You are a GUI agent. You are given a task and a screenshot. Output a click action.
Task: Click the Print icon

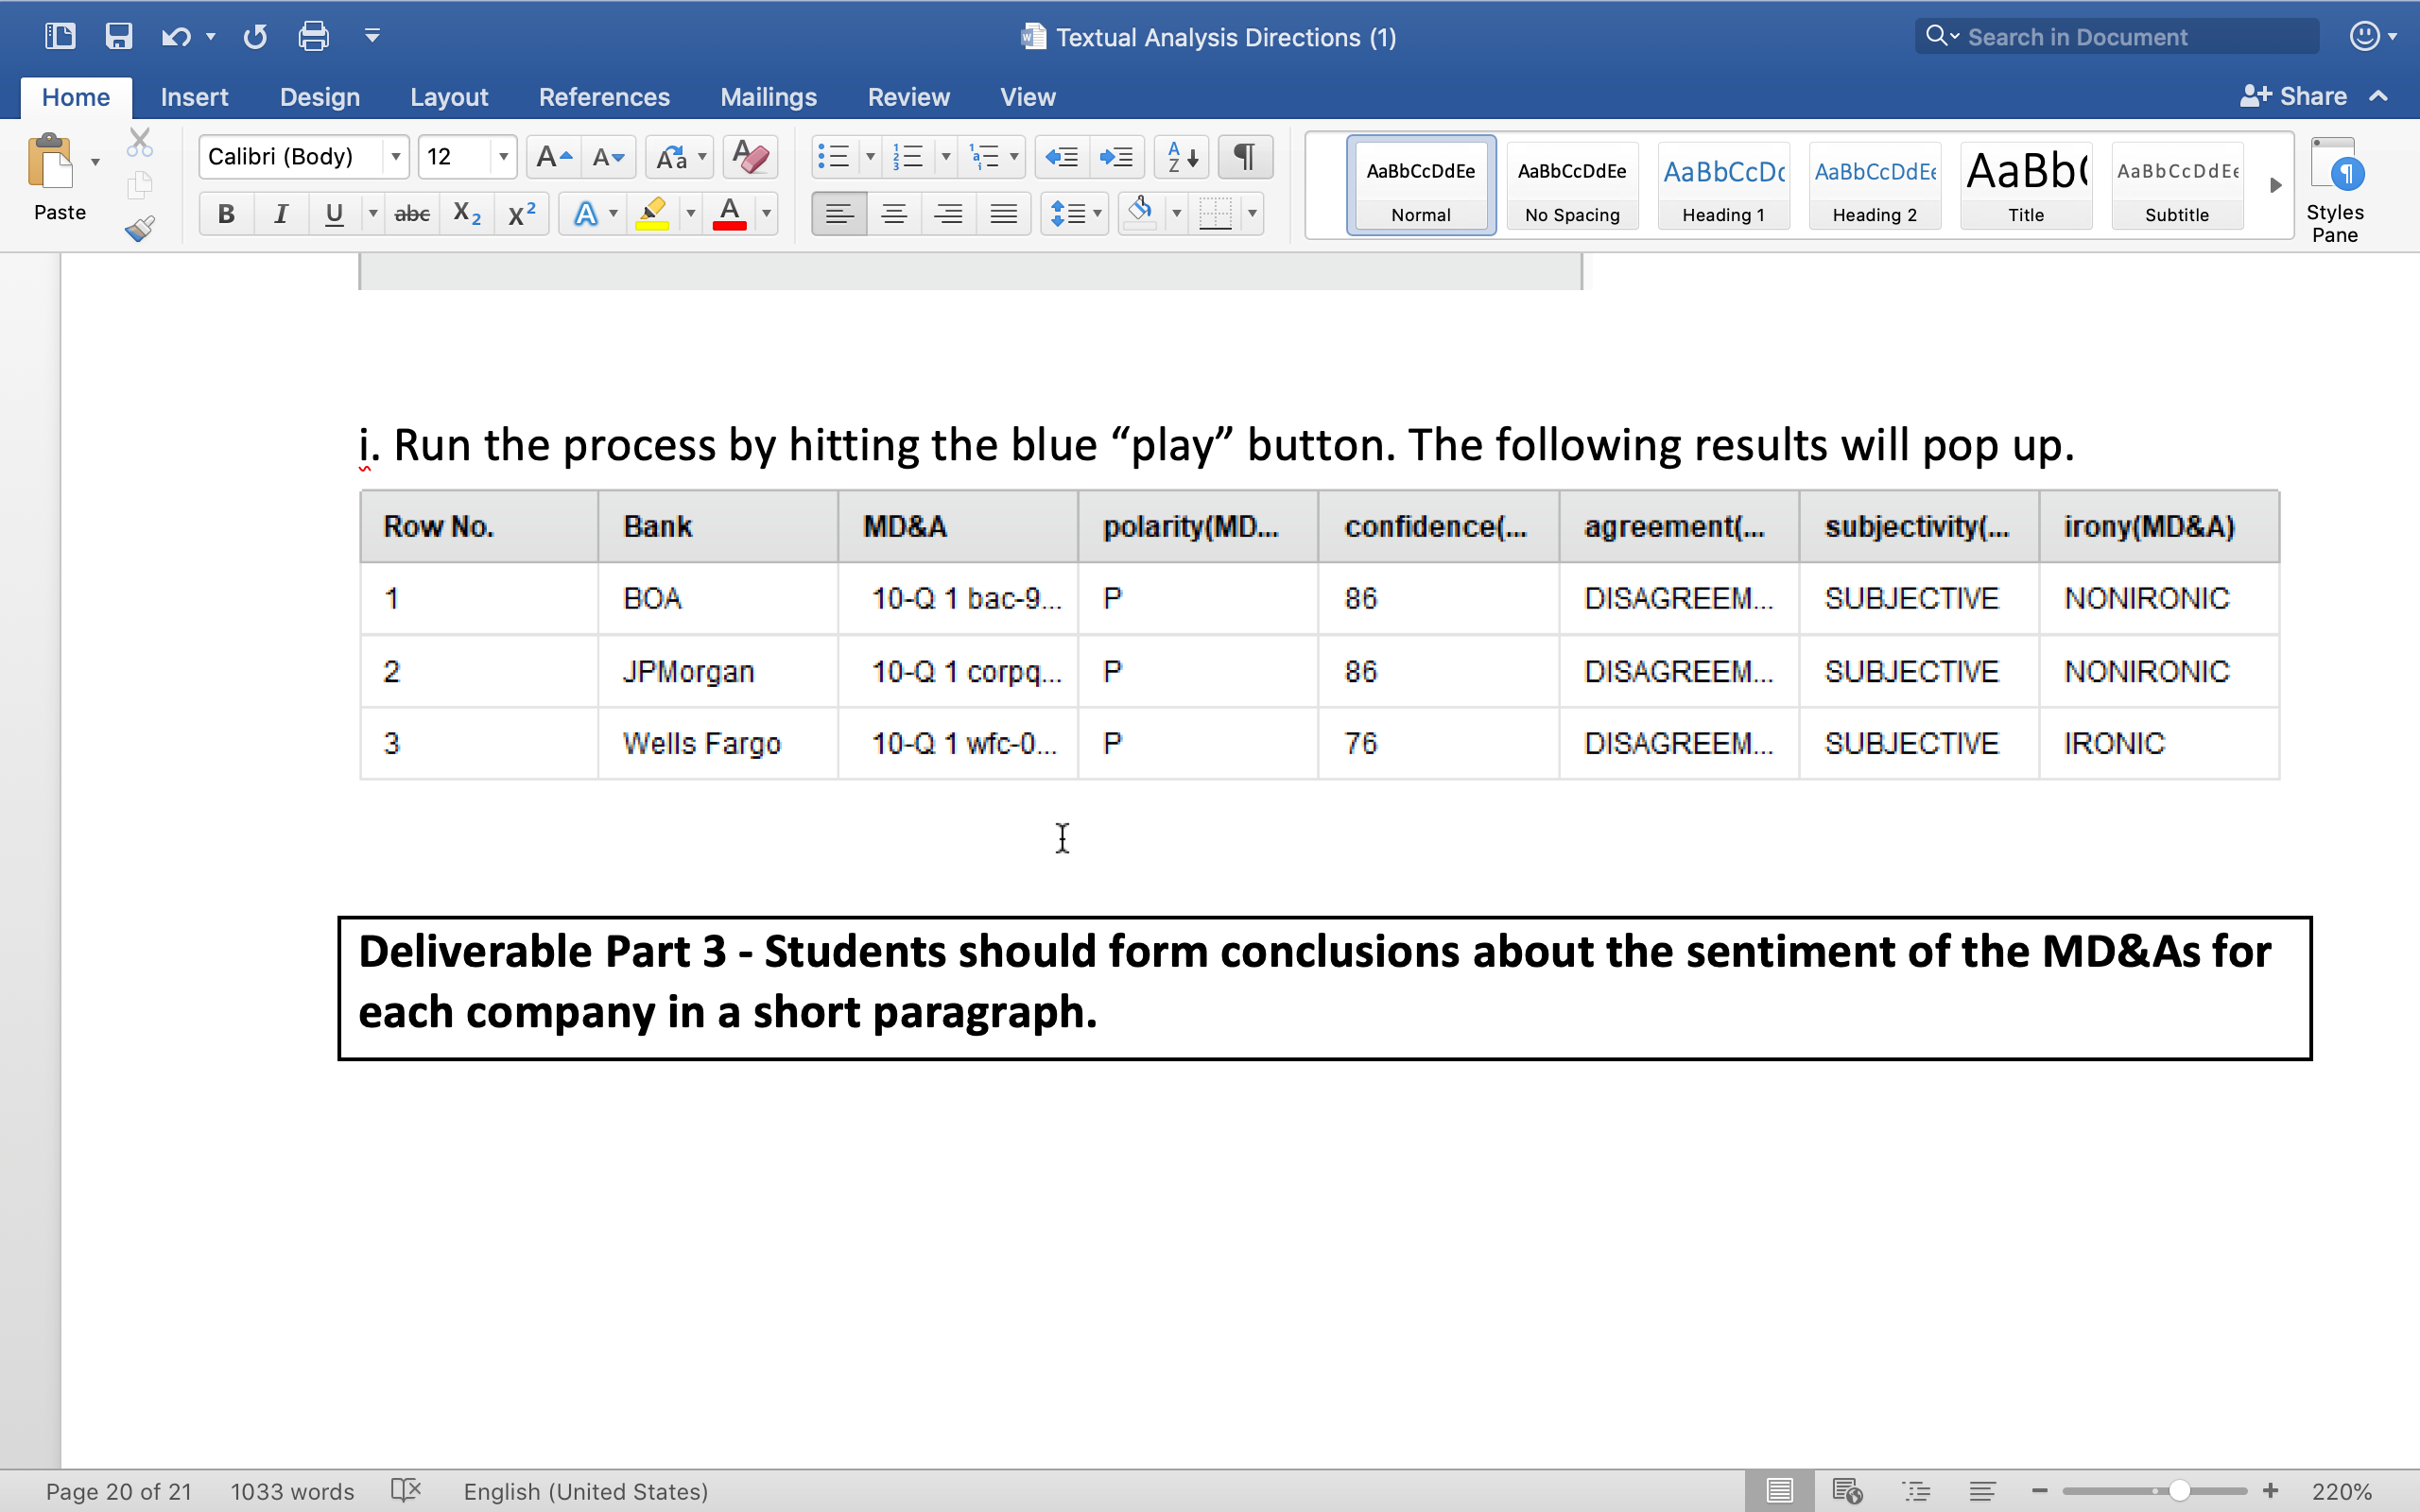click(313, 35)
